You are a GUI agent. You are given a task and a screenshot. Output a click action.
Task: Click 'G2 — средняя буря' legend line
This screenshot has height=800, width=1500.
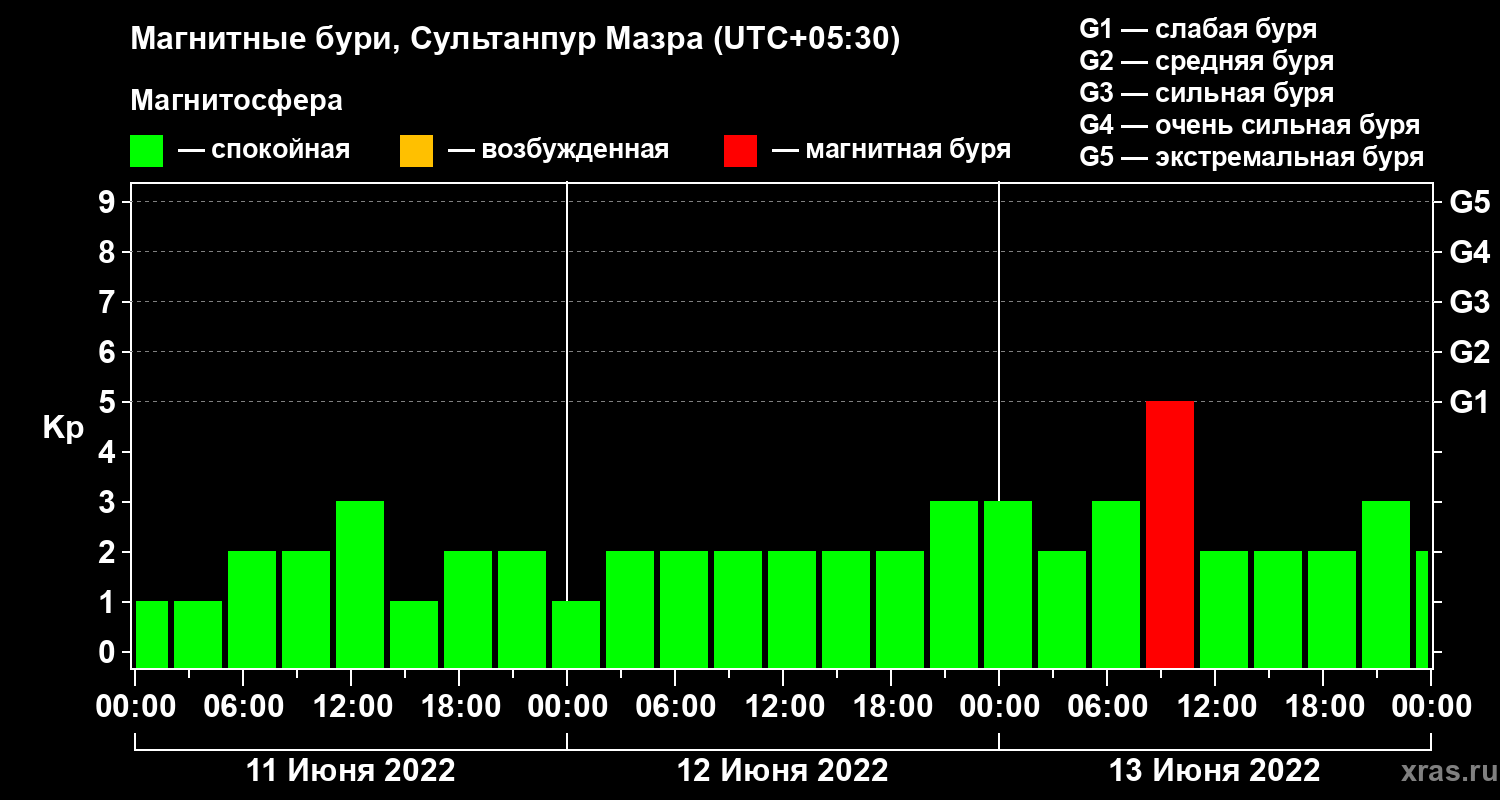(1206, 61)
